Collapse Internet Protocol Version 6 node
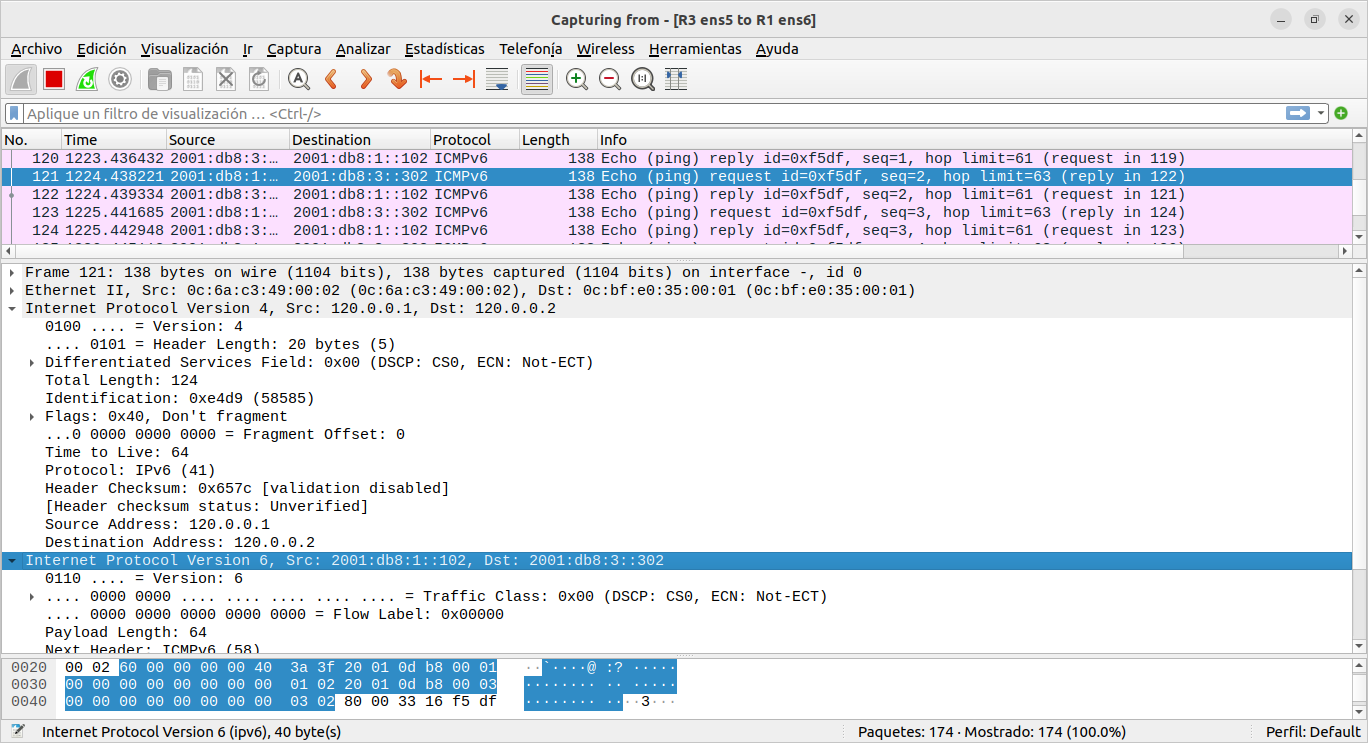 [x=12, y=561]
